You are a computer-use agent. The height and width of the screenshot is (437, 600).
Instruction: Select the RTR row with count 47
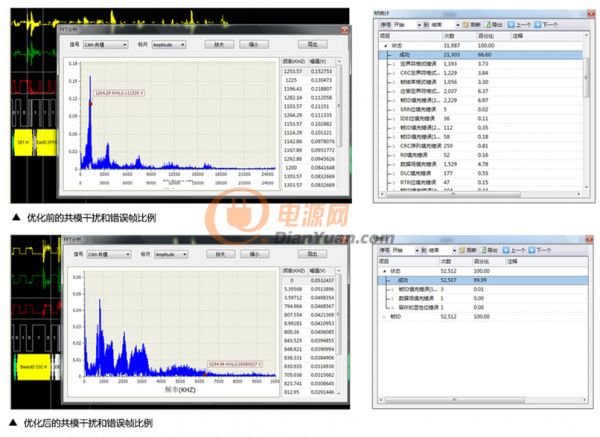pyautogui.click(x=481, y=183)
